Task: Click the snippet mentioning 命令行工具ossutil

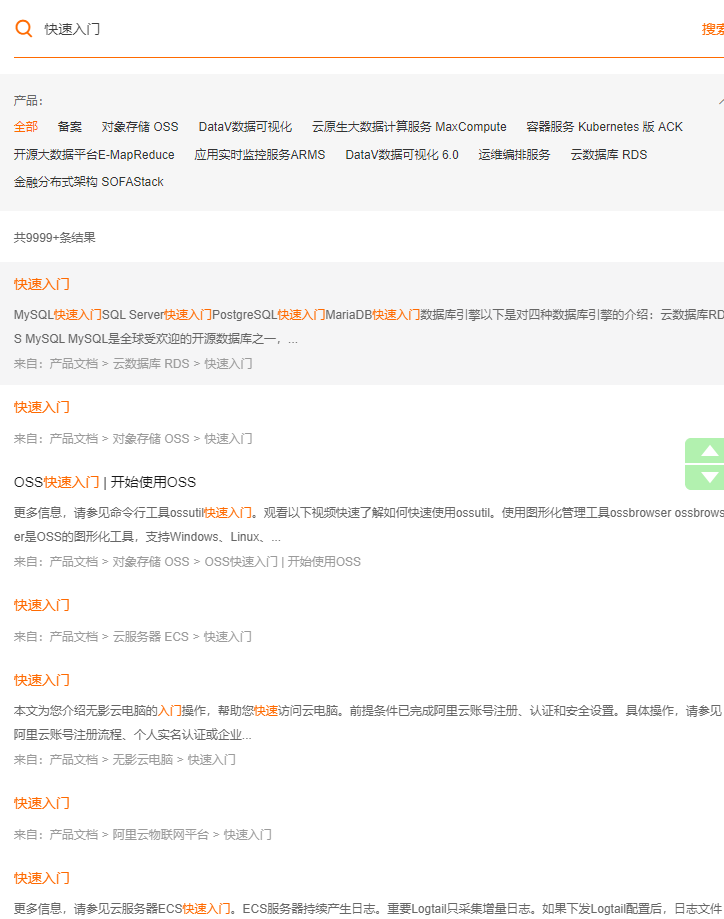Action: [x=369, y=525]
